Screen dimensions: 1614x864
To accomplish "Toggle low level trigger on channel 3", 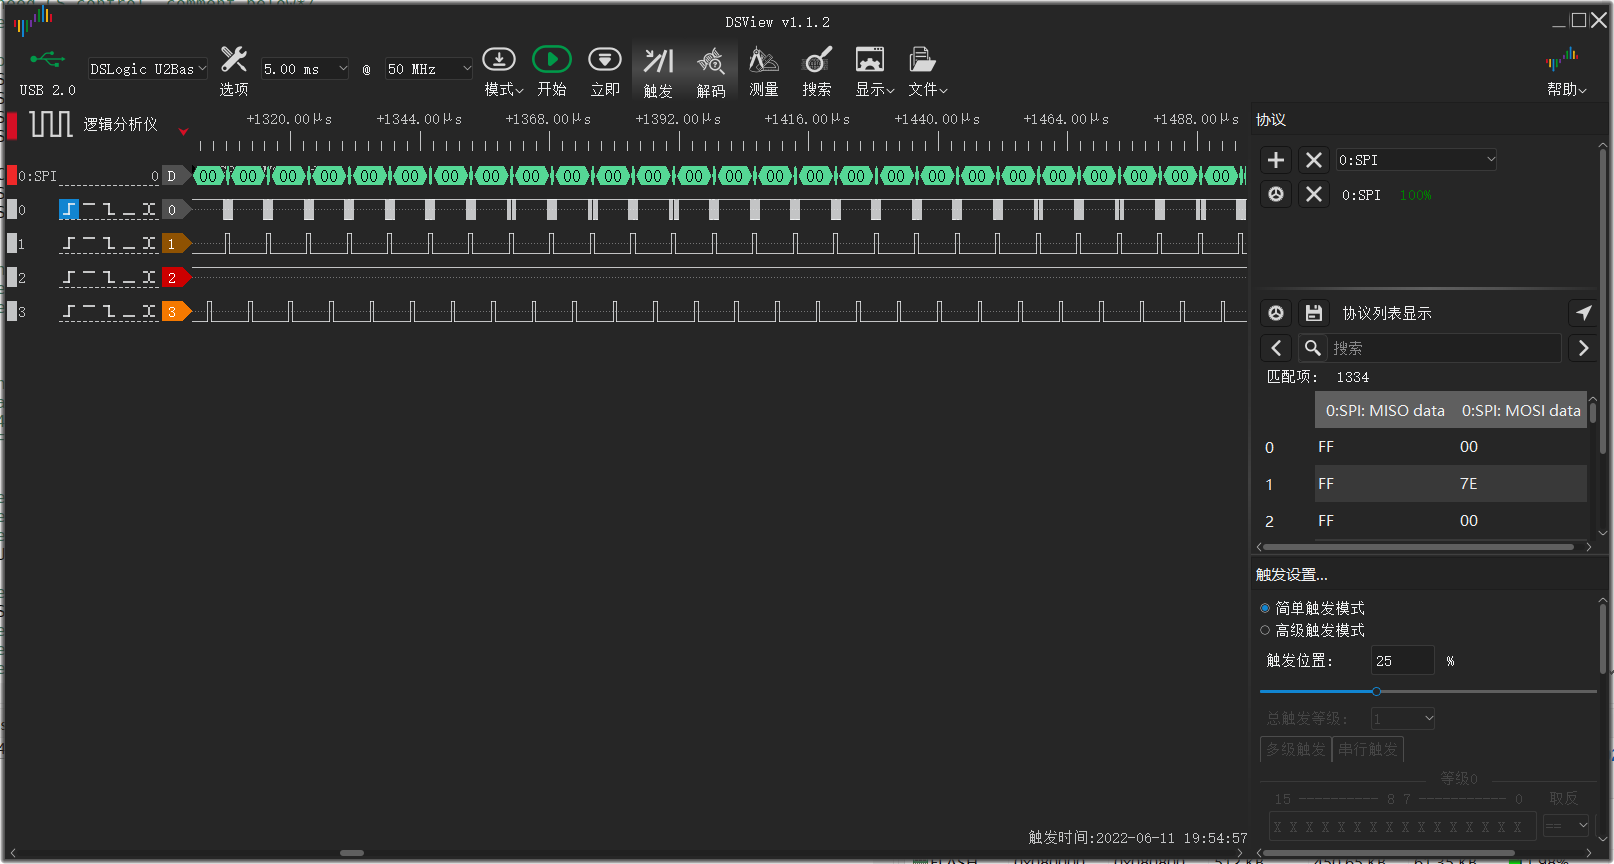I will coord(129,311).
